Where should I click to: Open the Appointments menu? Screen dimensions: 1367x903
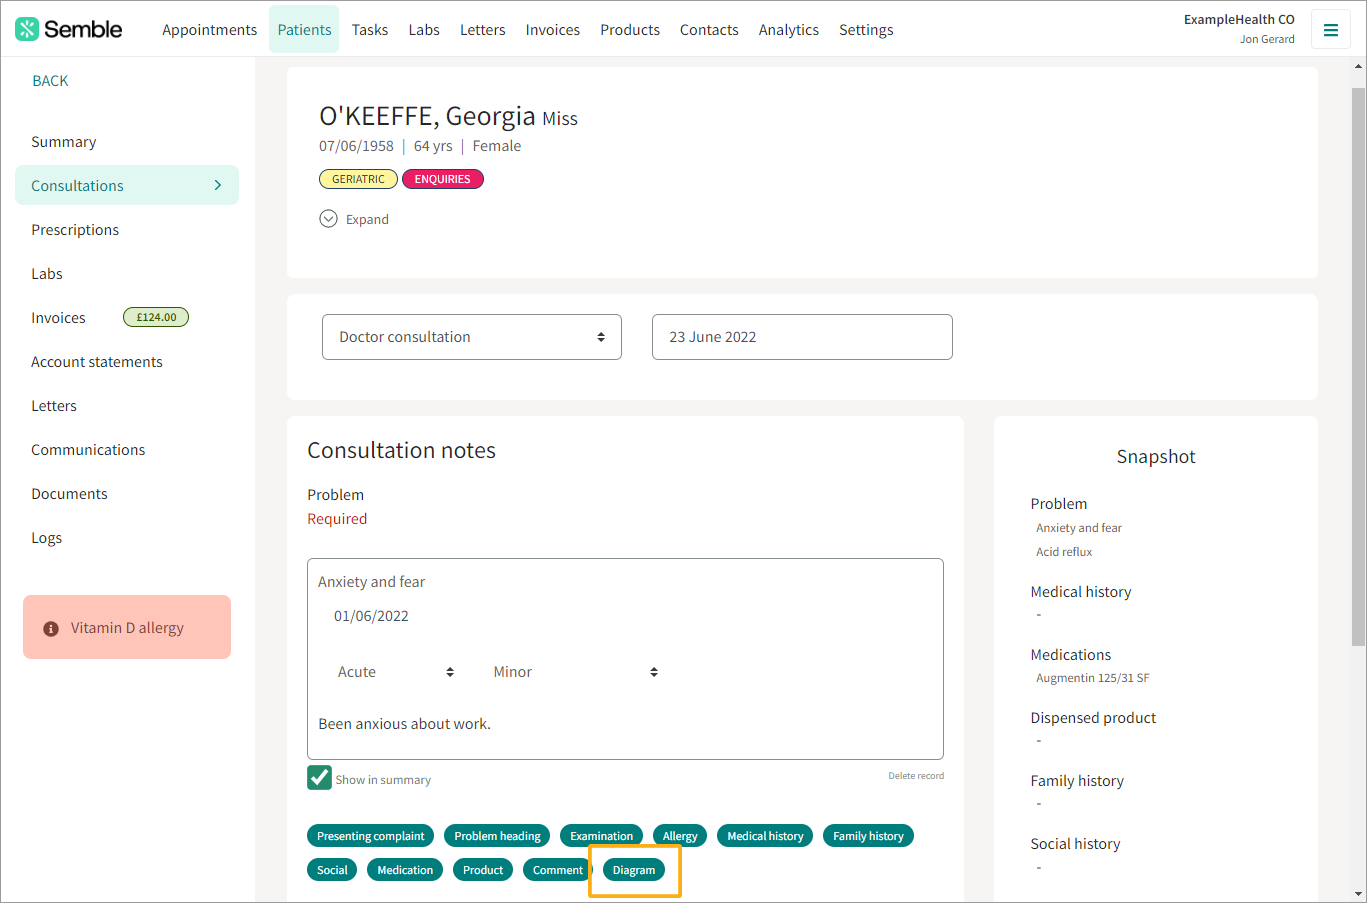(x=209, y=30)
